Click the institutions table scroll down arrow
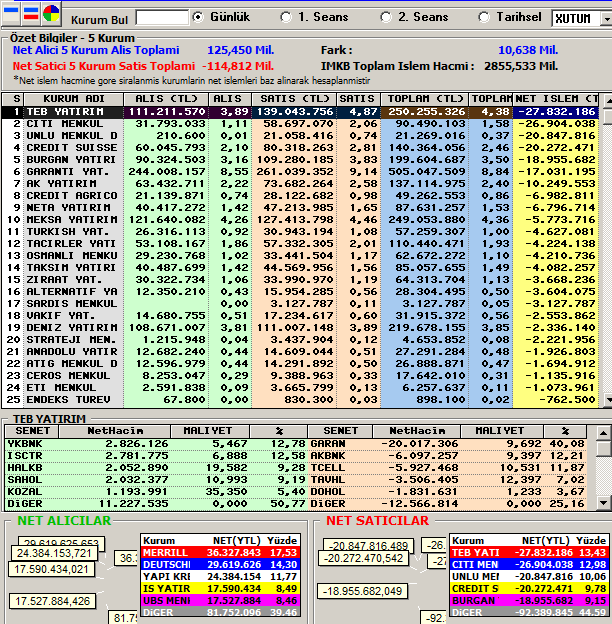Image resolution: width=612 pixels, height=624 pixels. pos(607,400)
